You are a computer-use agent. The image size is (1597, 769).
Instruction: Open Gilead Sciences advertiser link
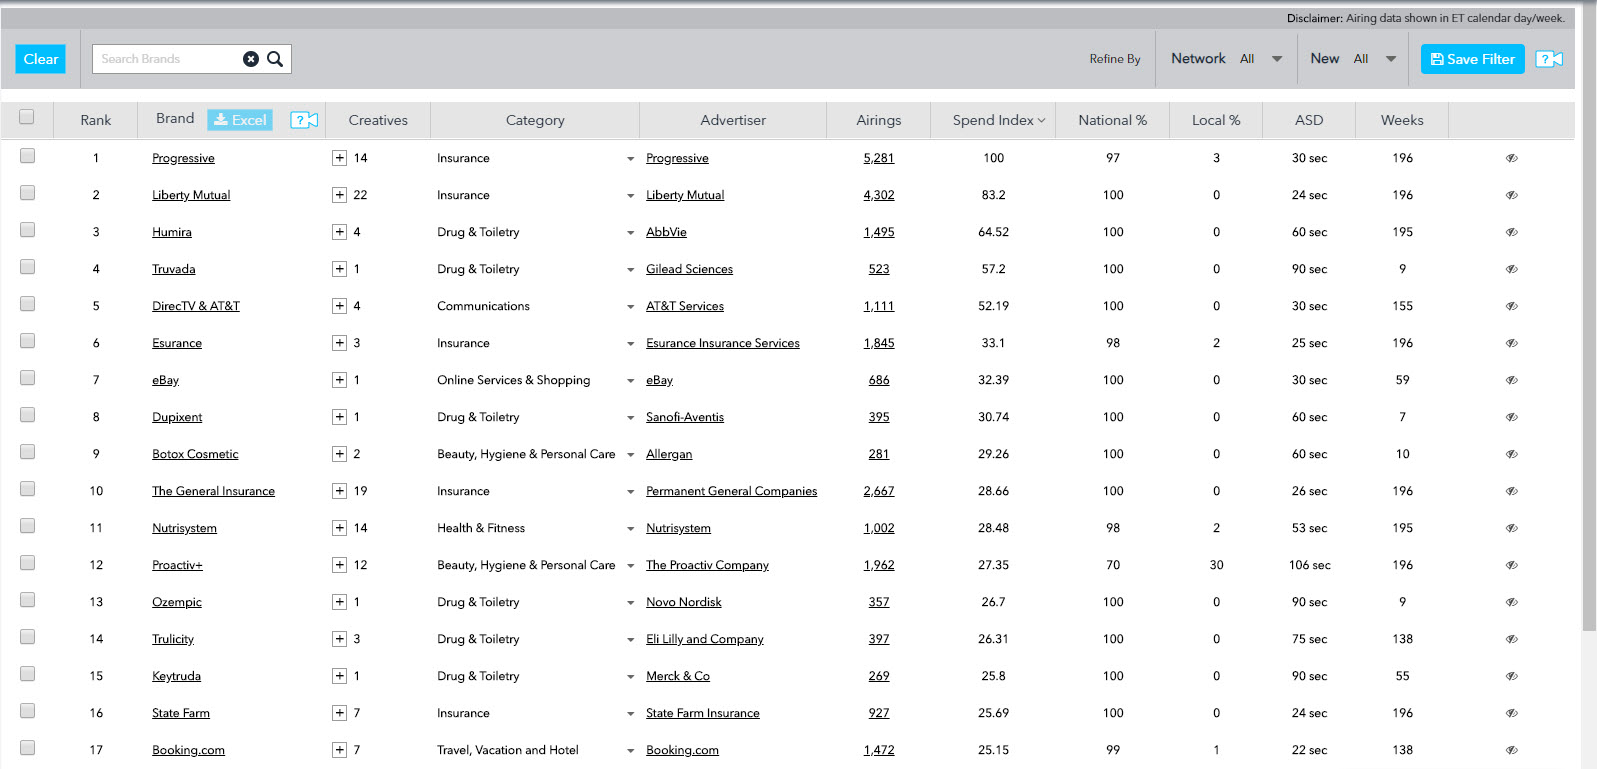[x=689, y=269]
